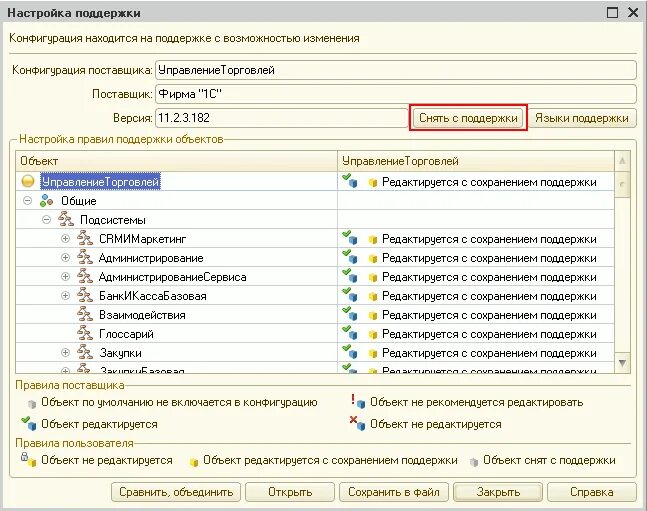Click the yellow sphere icon beside УправлениеТорговлей root
647x511 pixels.
28,181
